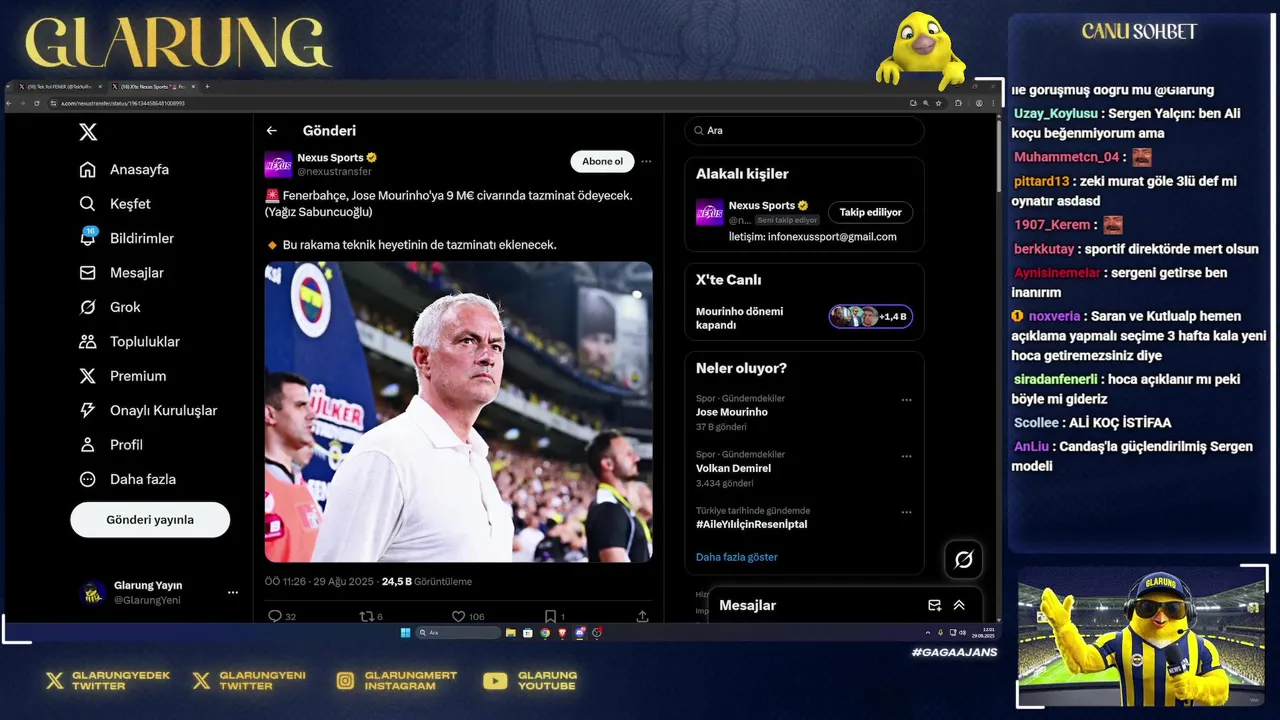Open the Volkan Demirel trending topic

733,468
